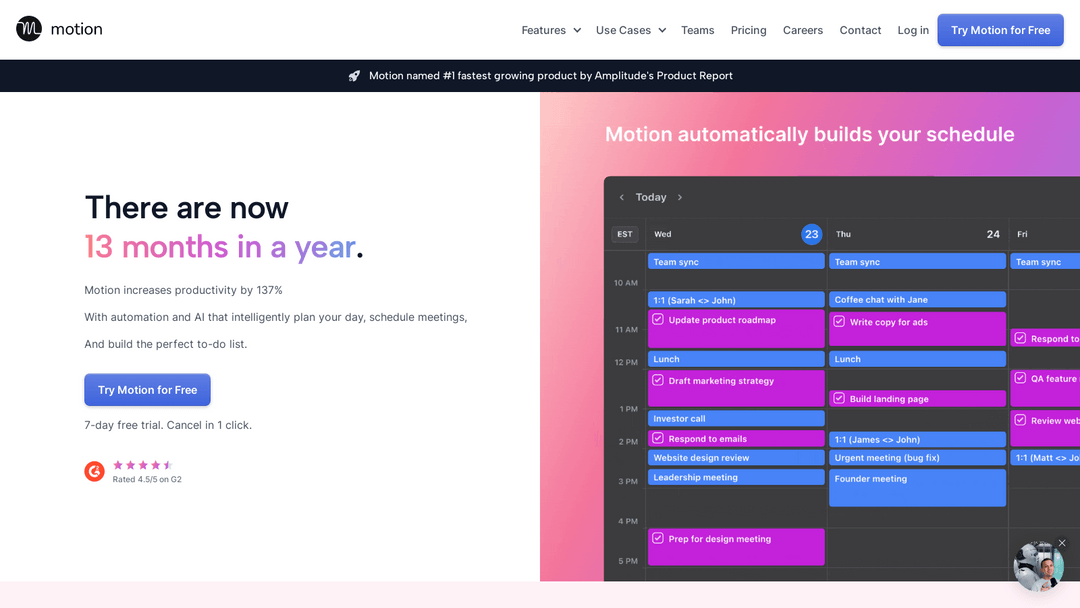Click the motion wordmark text

coord(76,29)
